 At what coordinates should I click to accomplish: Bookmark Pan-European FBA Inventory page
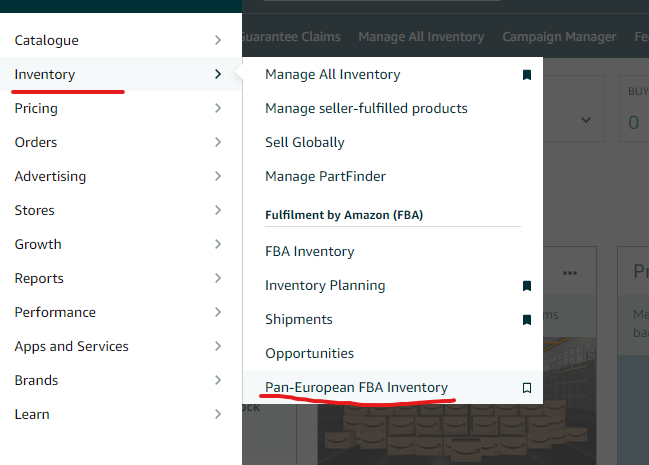coord(527,388)
